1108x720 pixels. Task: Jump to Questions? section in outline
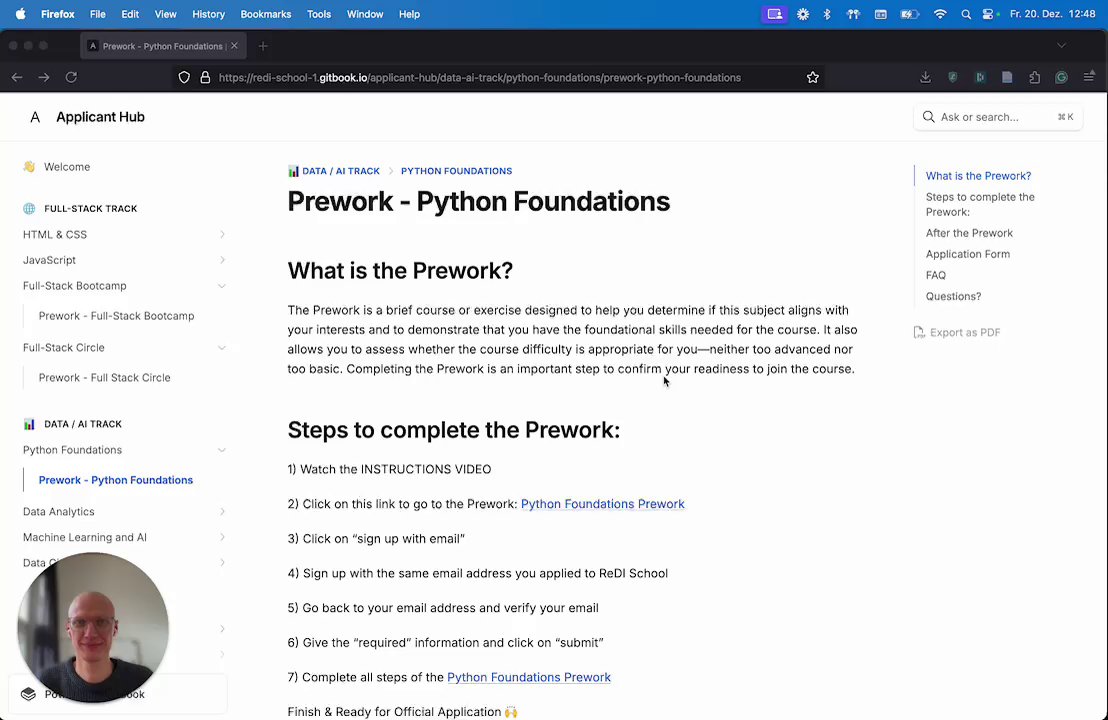pos(953,297)
